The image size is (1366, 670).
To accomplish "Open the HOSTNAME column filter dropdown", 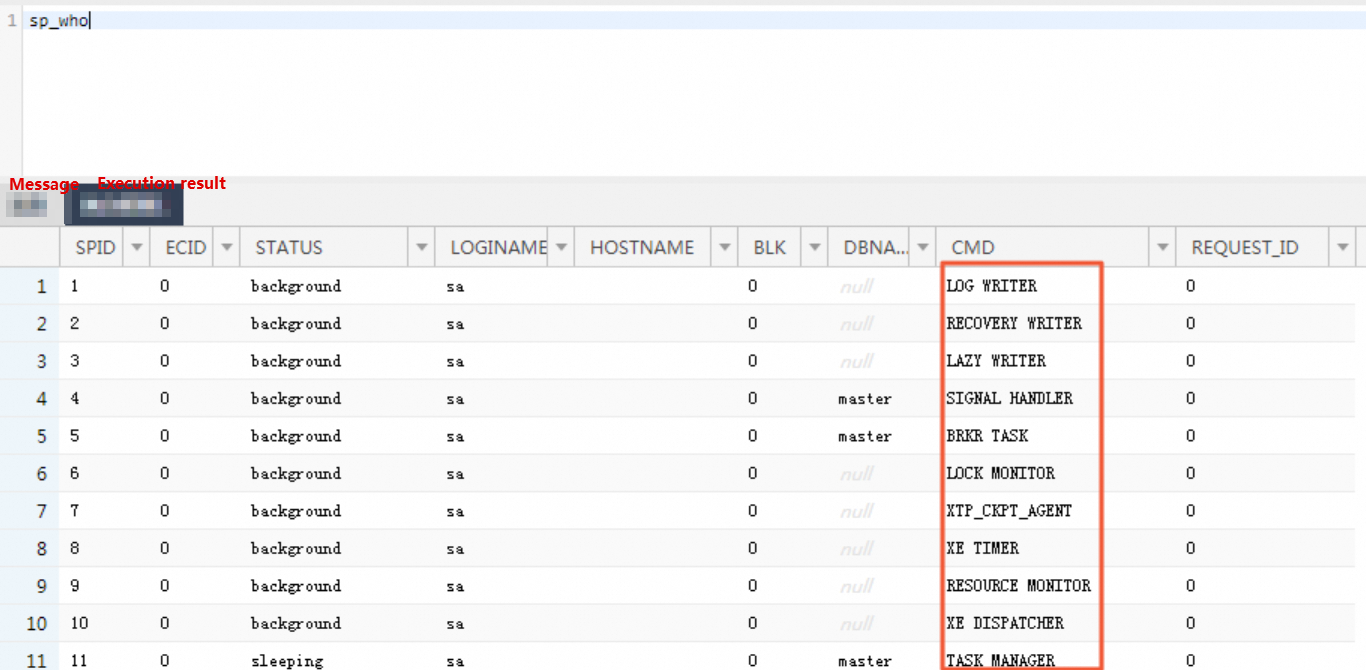I will [x=724, y=247].
